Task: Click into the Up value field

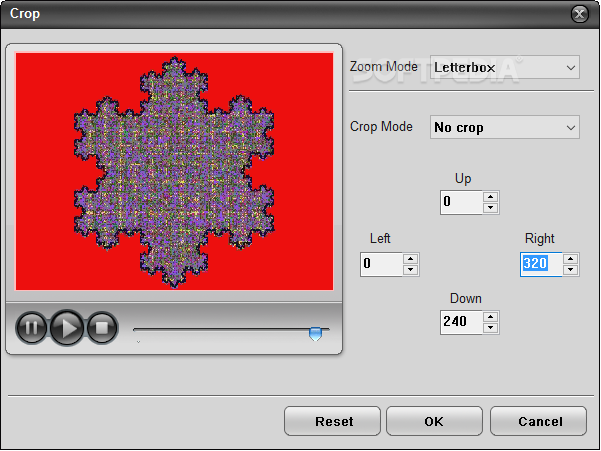Action: tap(461, 202)
